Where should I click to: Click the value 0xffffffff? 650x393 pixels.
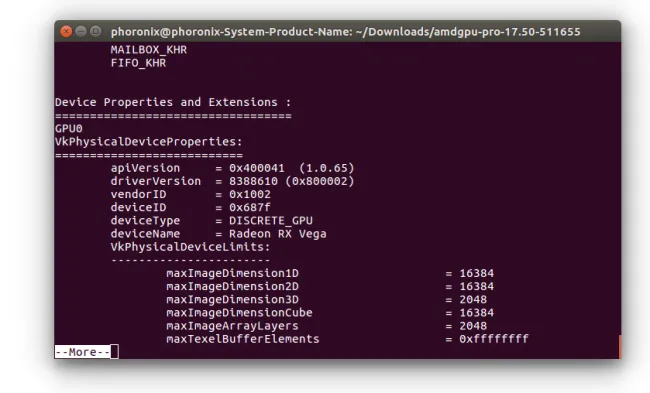coord(494,339)
